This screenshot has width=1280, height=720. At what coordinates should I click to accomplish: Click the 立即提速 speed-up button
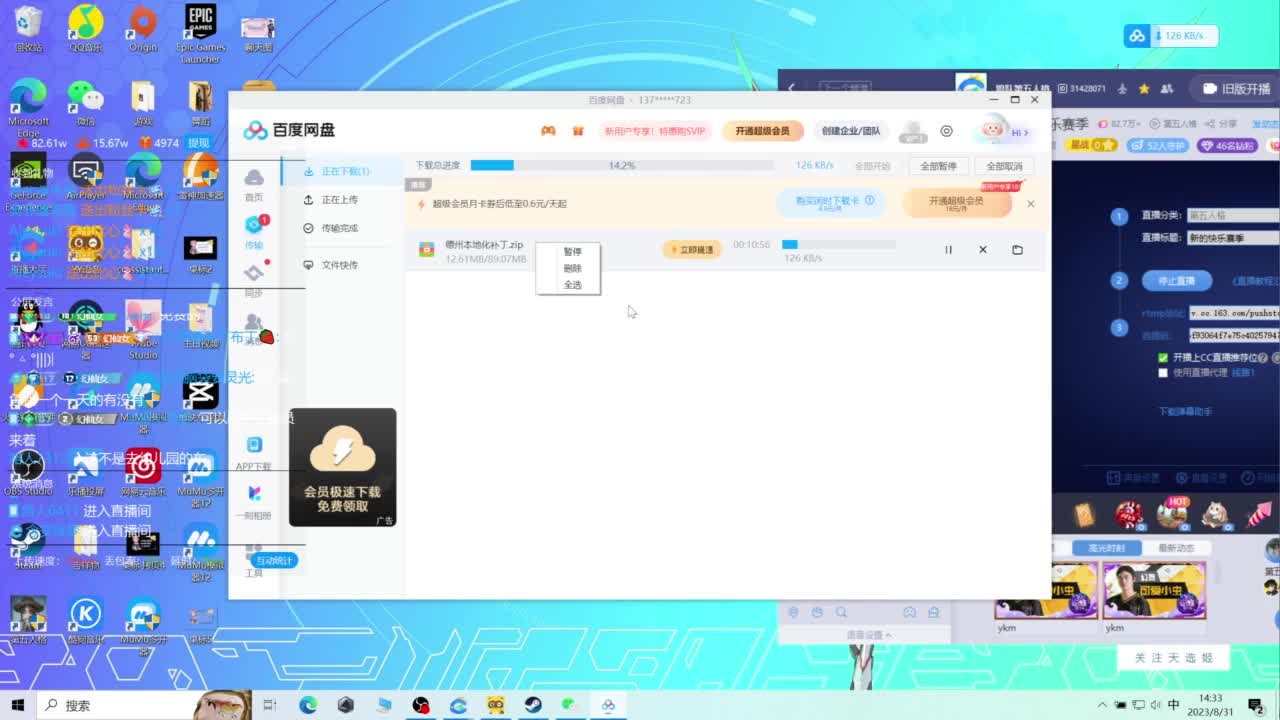coord(692,249)
